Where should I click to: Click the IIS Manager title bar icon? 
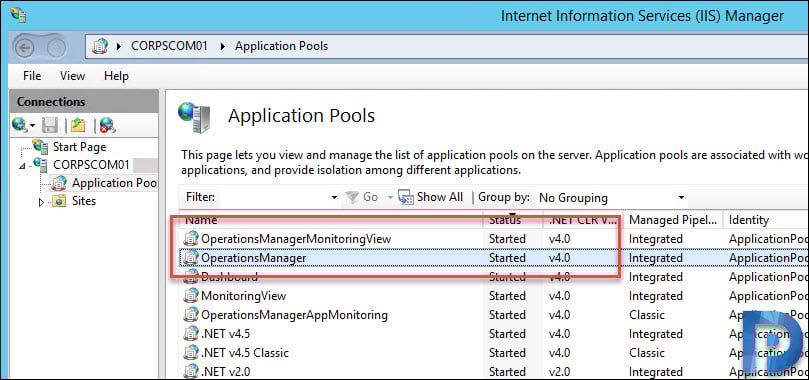(18, 14)
